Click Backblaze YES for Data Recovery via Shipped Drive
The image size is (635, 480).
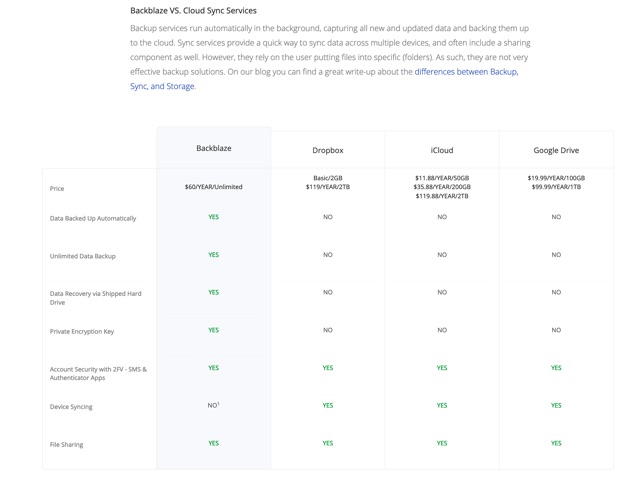(213, 292)
